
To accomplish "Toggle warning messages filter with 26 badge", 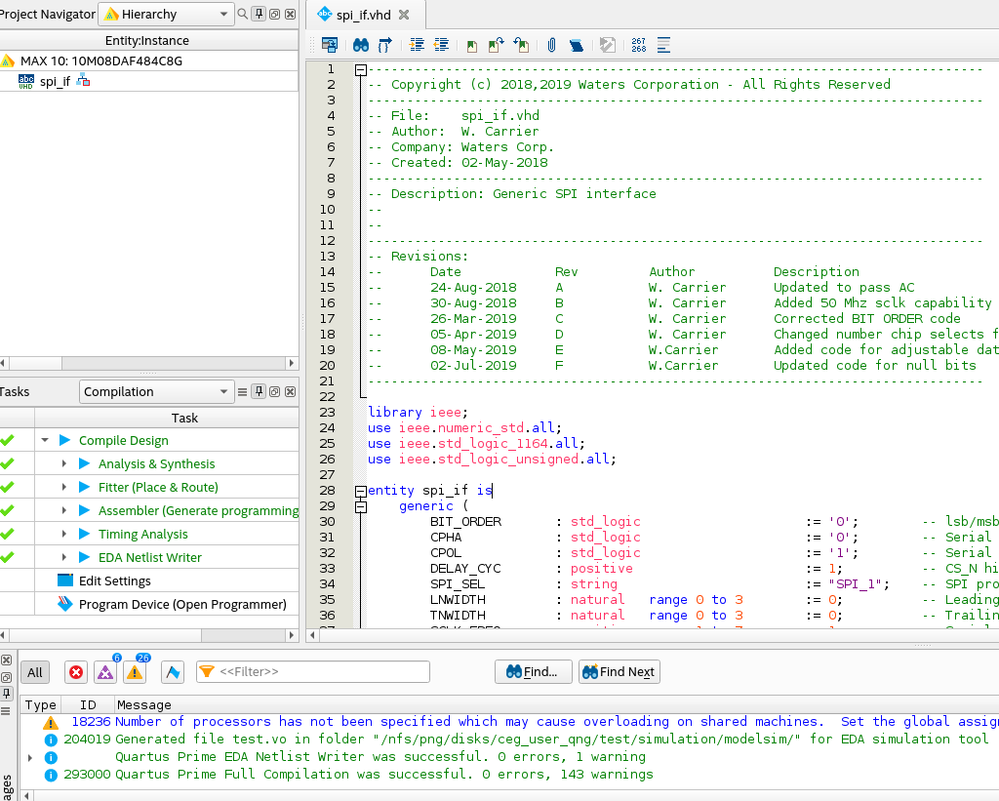I will [x=135, y=672].
